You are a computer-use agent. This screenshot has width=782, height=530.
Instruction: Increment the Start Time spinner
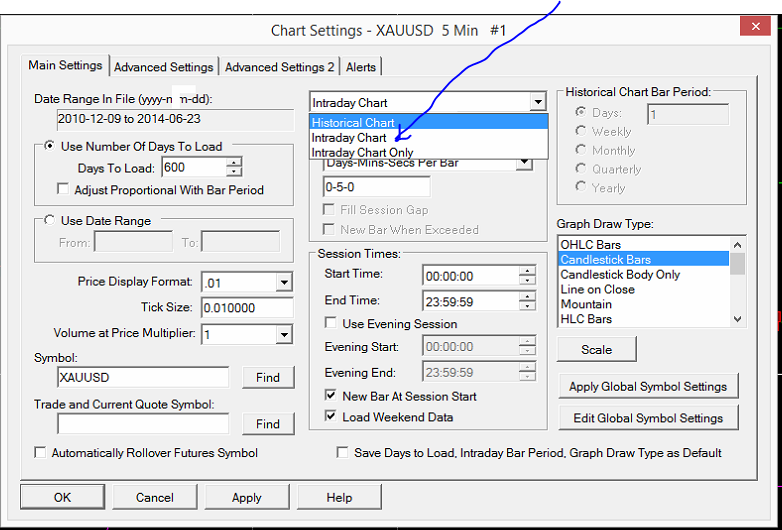(527, 271)
